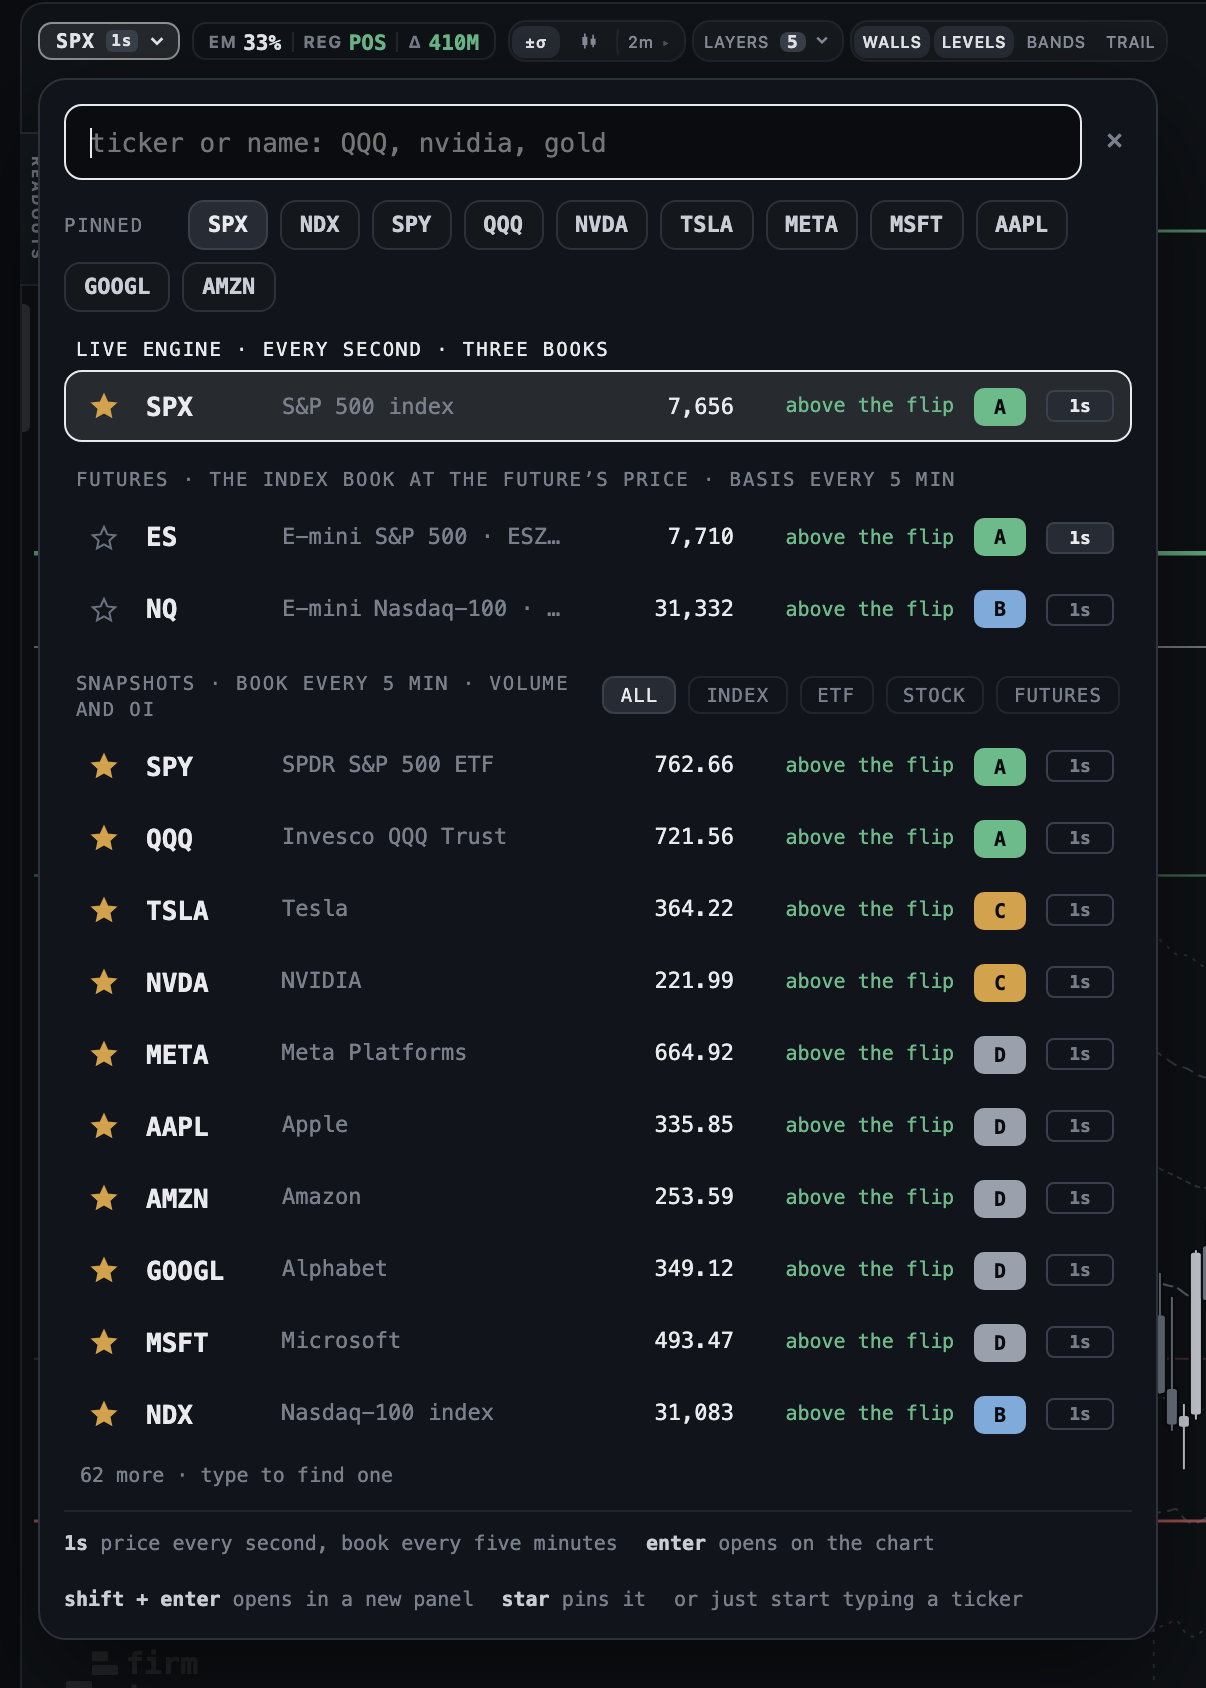Viewport: 1206px width, 1688px height.
Task: Switch to candlestick chart icon
Action: click(589, 42)
